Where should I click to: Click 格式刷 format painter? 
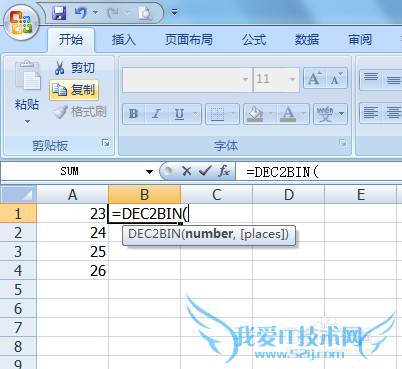tap(80, 112)
